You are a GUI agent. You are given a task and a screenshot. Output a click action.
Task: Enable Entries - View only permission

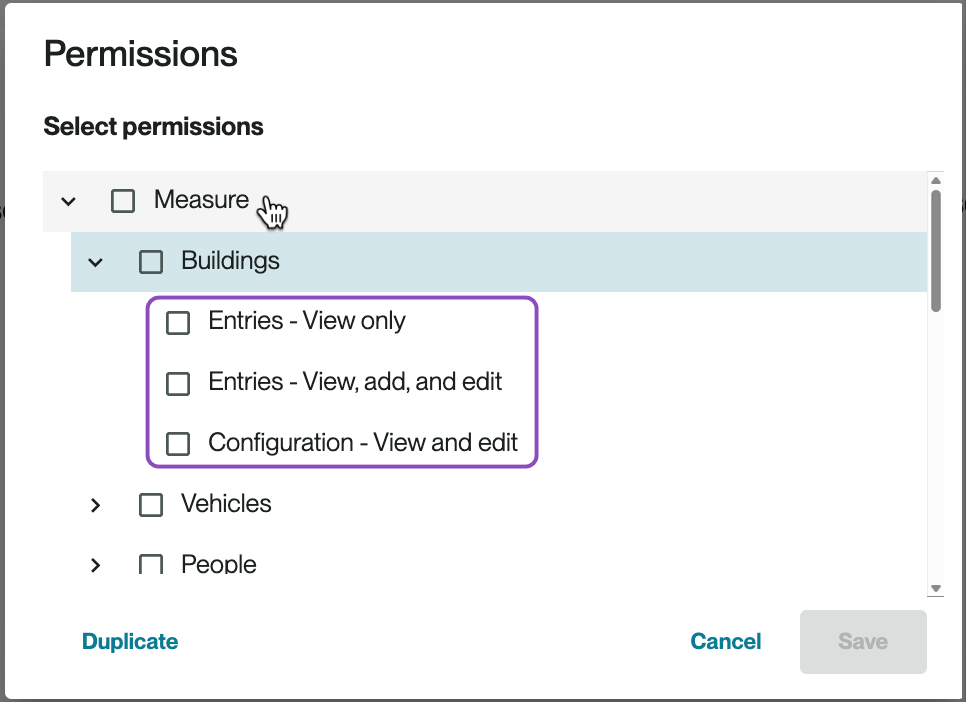click(178, 322)
